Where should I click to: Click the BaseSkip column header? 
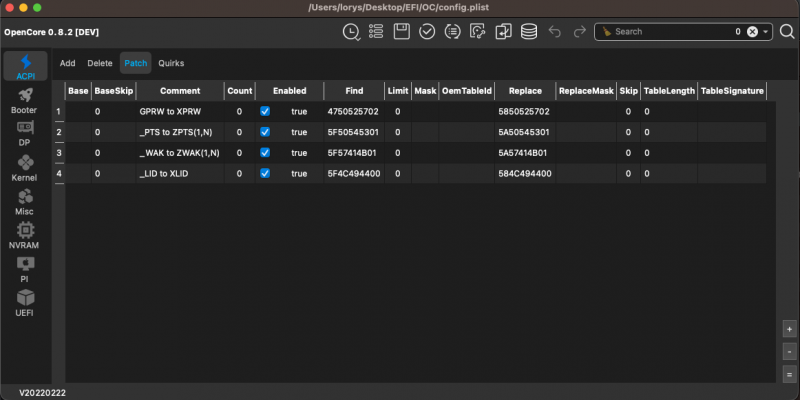coord(114,91)
